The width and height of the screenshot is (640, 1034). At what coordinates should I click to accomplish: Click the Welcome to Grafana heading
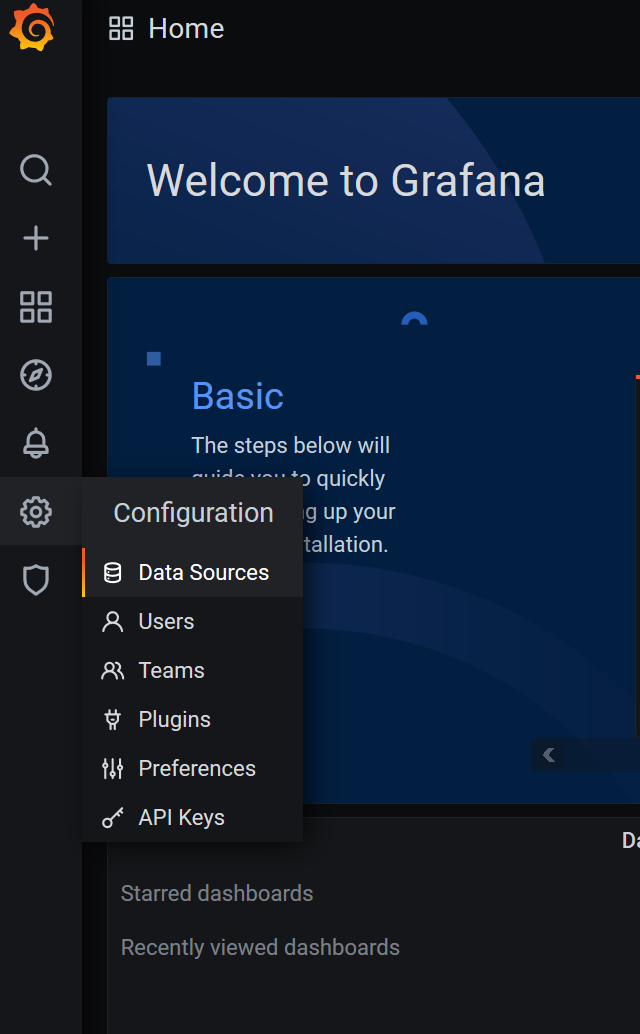click(x=346, y=180)
